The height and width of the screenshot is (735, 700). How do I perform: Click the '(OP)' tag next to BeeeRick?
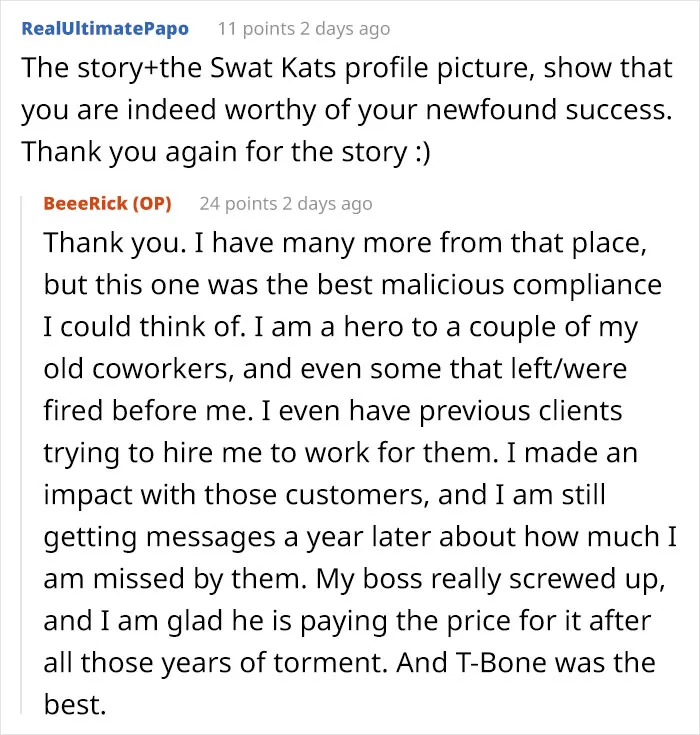tap(152, 203)
